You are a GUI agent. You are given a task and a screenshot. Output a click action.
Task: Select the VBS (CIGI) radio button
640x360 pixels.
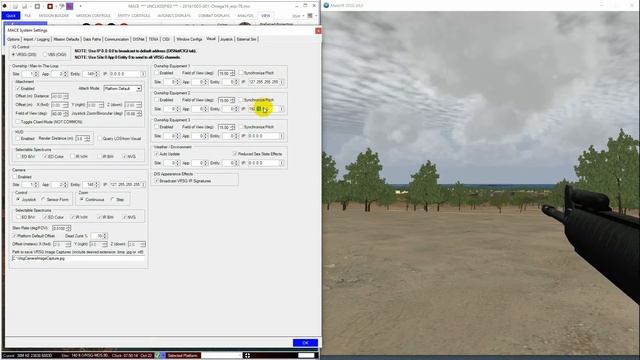(45, 54)
